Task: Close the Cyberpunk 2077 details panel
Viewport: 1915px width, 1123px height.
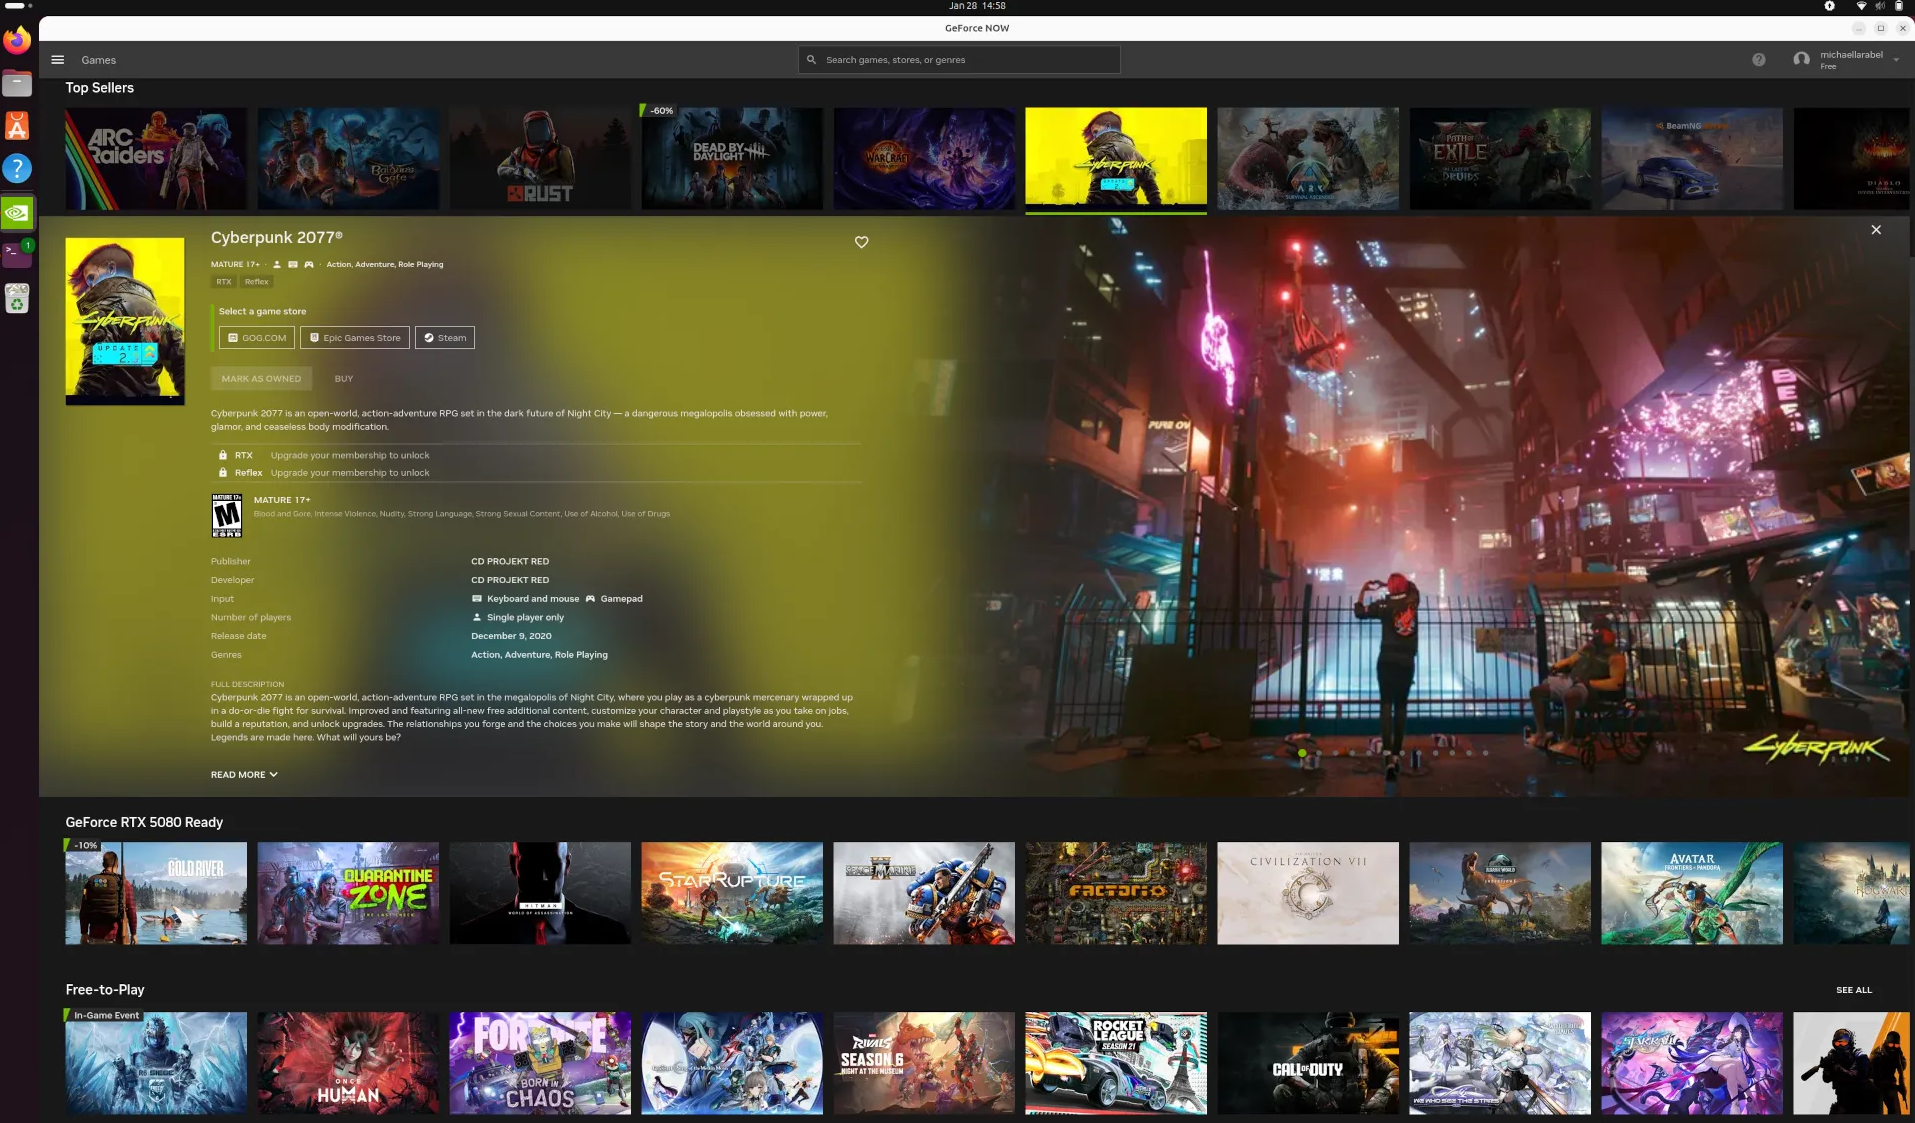Action: click(1875, 230)
